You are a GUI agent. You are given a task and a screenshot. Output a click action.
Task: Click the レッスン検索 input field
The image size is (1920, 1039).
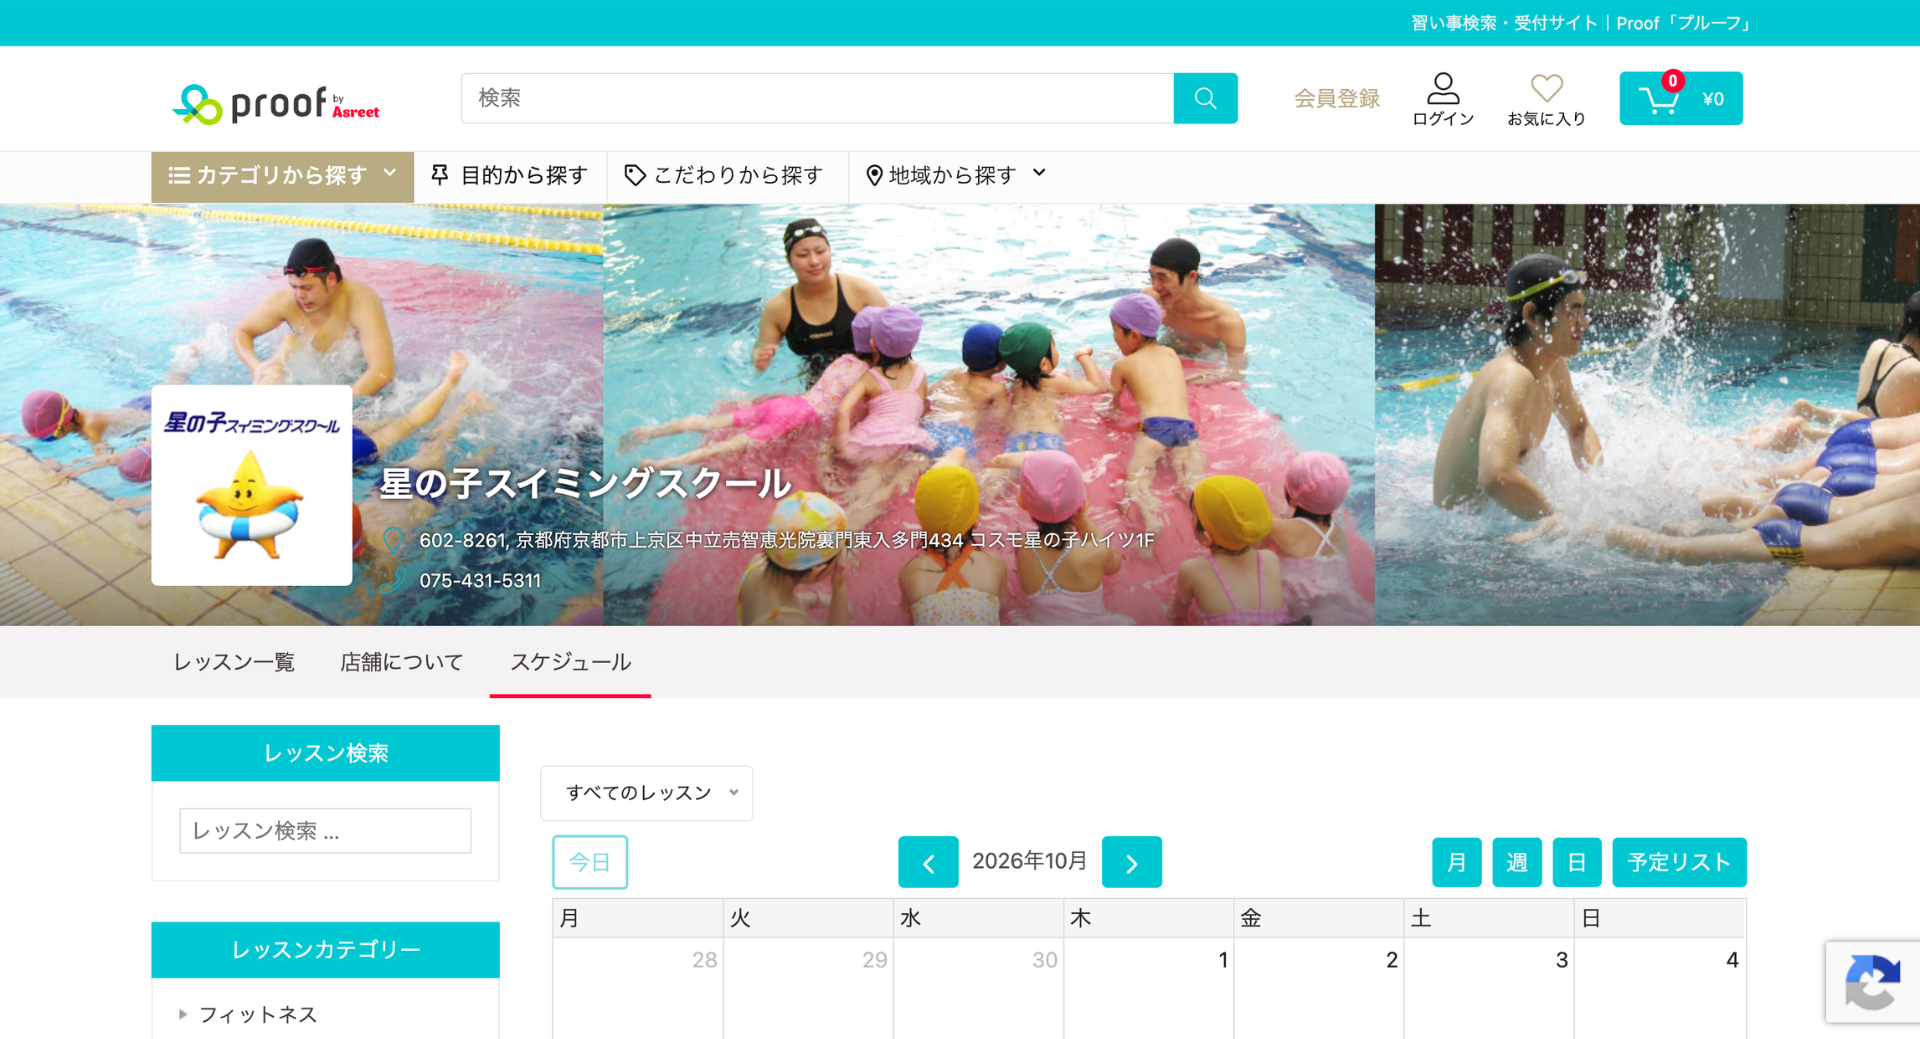click(x=325, y=831)
